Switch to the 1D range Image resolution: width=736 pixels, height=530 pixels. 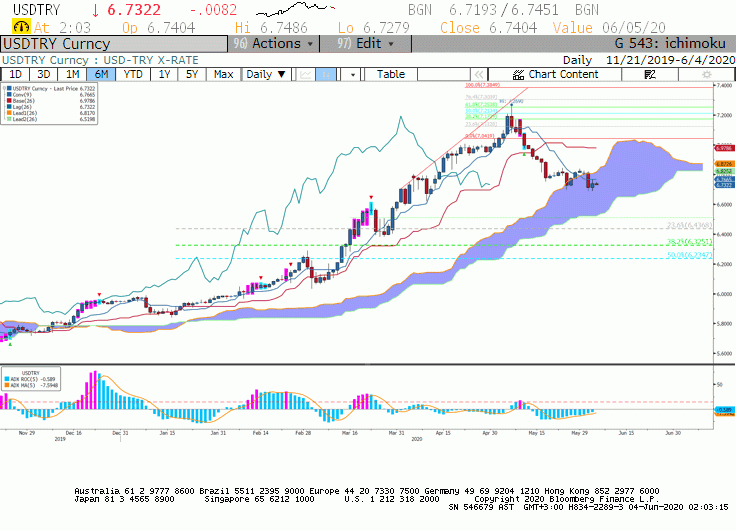[x=15, y=75]
